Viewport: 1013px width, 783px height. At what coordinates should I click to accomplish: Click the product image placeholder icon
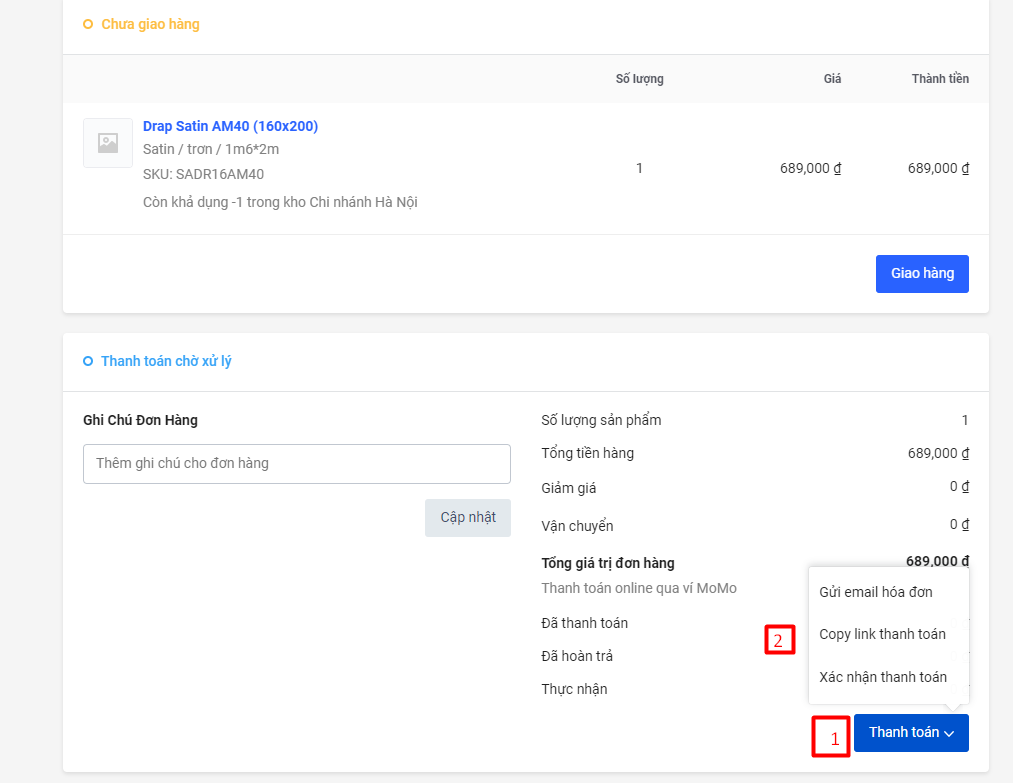point(108,143)
